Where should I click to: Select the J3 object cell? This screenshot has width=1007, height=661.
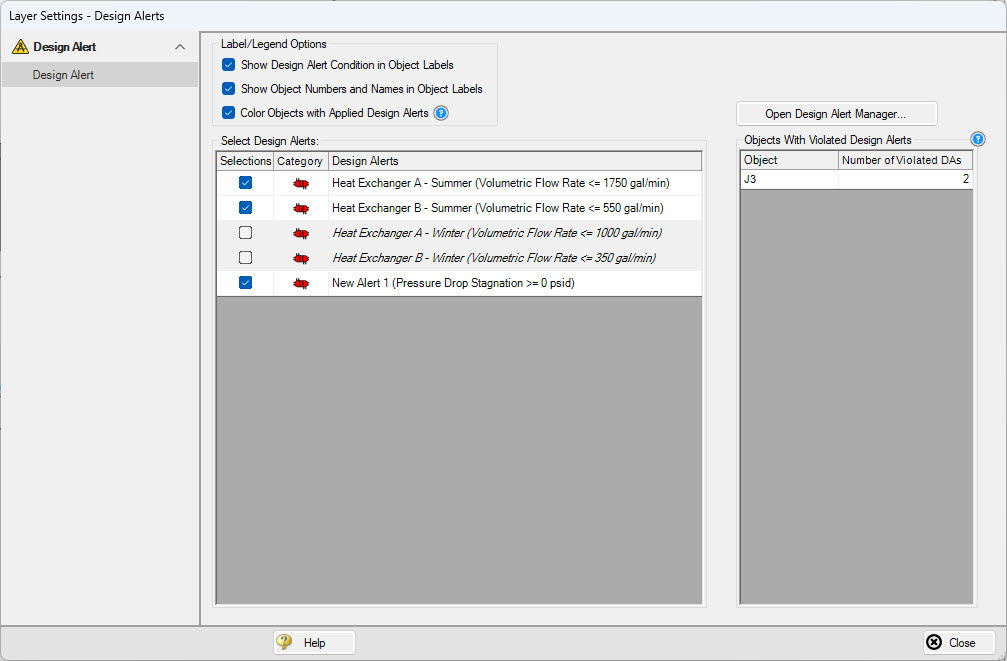(789, 179)
